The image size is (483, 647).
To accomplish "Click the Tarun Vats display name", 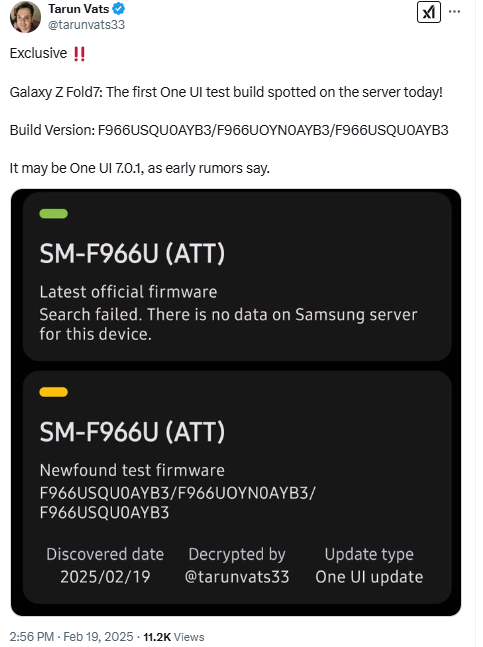I will [78, 9].
